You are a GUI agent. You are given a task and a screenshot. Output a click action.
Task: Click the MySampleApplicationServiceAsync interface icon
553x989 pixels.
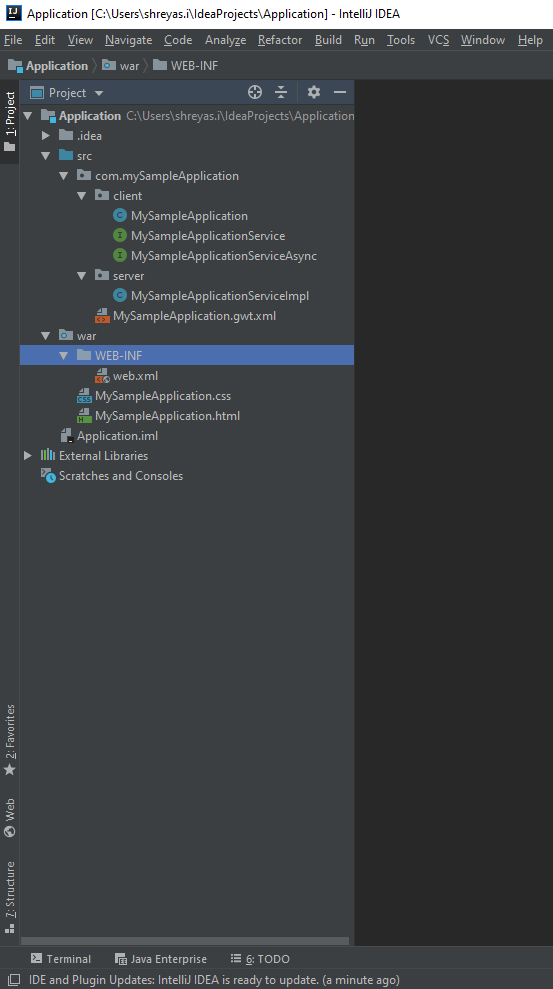click(x=120, y=256)
